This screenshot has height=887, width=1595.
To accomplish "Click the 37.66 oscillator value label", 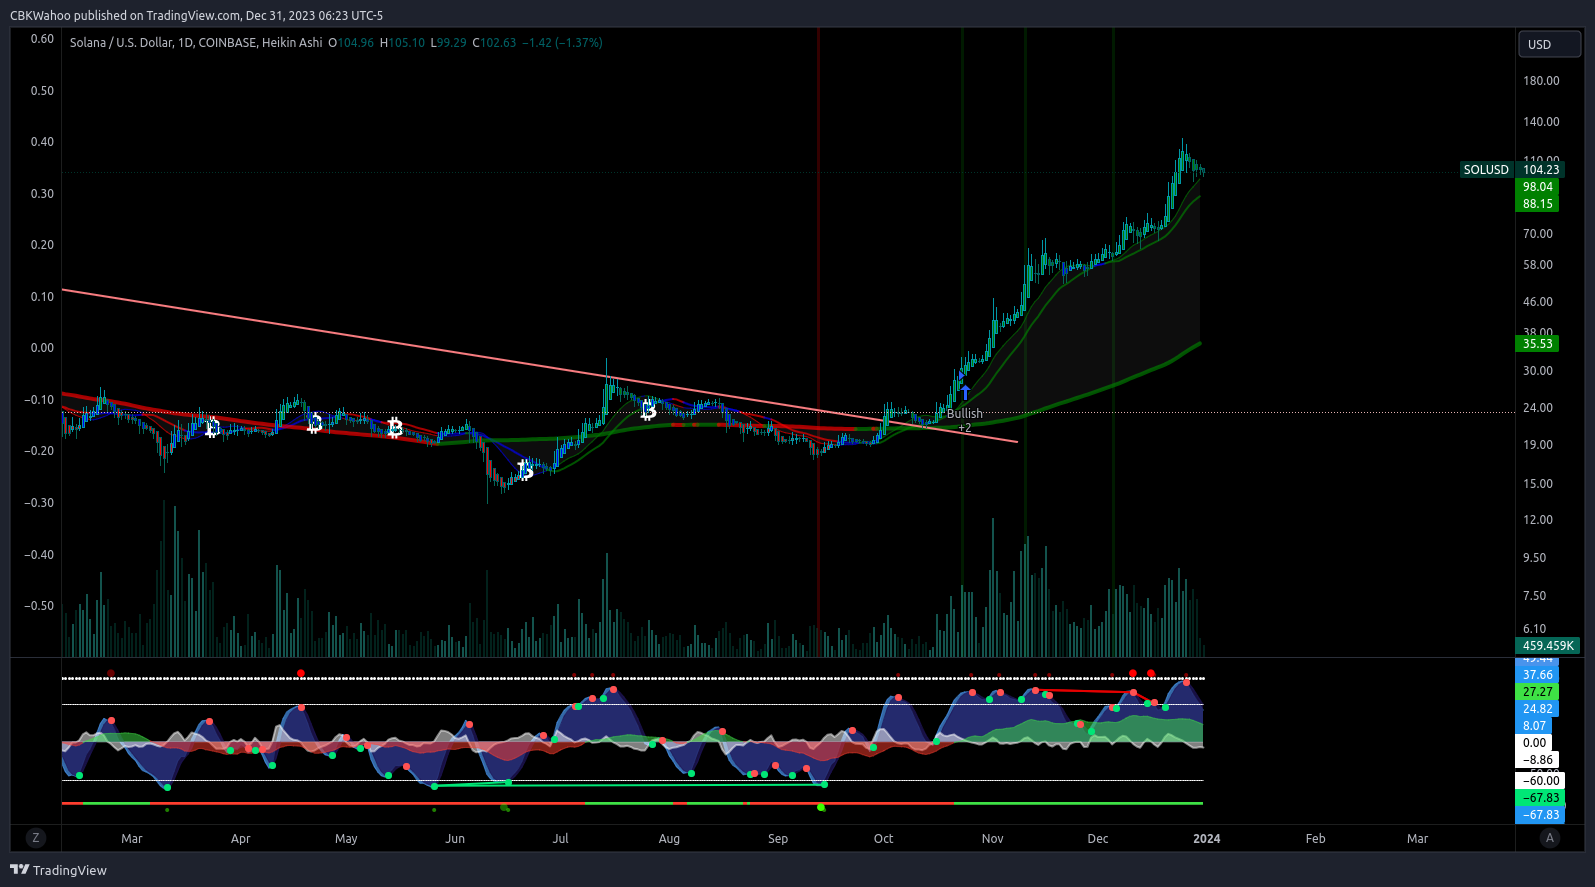I will tap(1537, 675).
